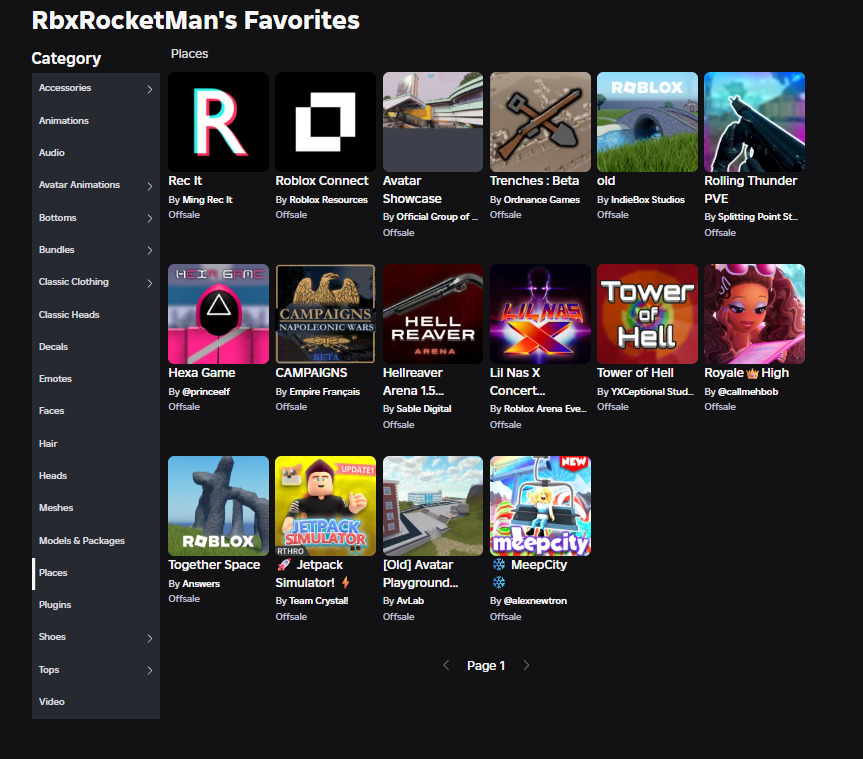Image resolution: width=863 pixels, height=759 pixels.
Task: Open the Tower of Hell title link
Action: pyautogui.click(x=635, y=373)
